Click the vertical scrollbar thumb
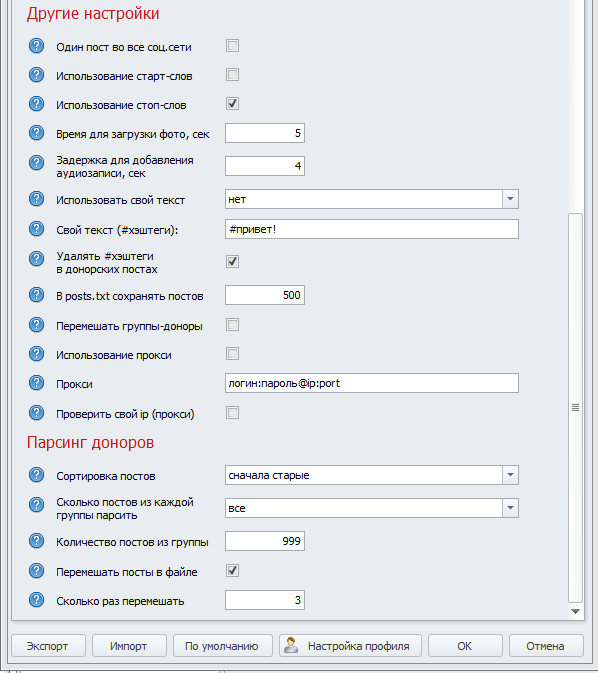Image resolution: width=598 pixels, height=673 pixels. coord(575,408)
